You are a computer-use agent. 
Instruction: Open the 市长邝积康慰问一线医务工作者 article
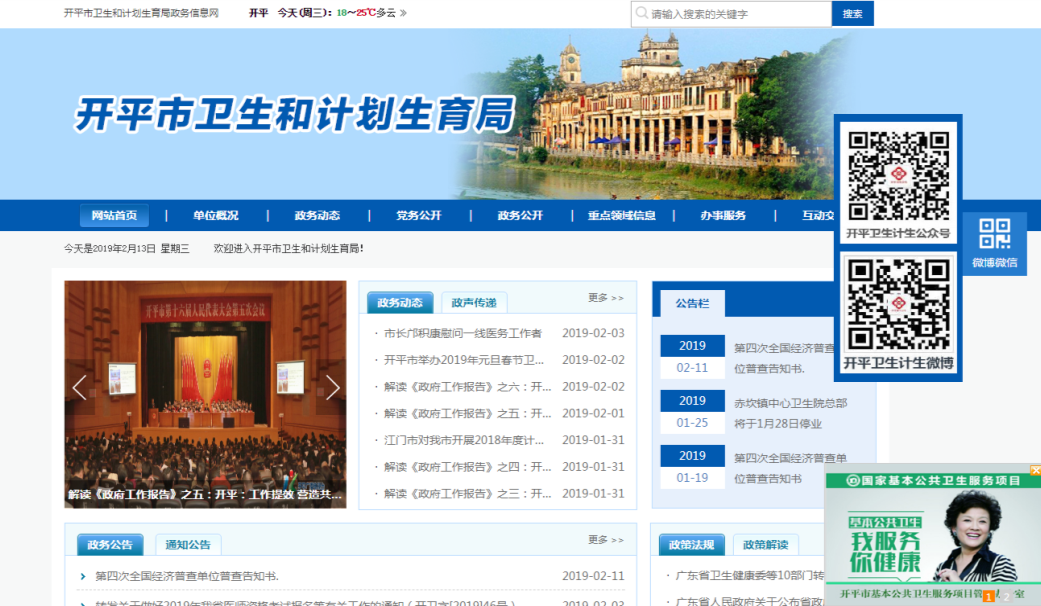pos(462,333)
